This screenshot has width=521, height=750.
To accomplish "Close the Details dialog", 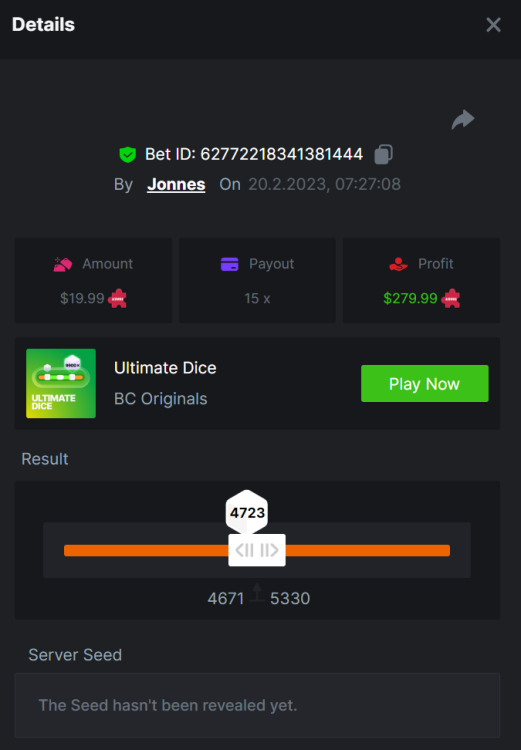I will (493, 25).
